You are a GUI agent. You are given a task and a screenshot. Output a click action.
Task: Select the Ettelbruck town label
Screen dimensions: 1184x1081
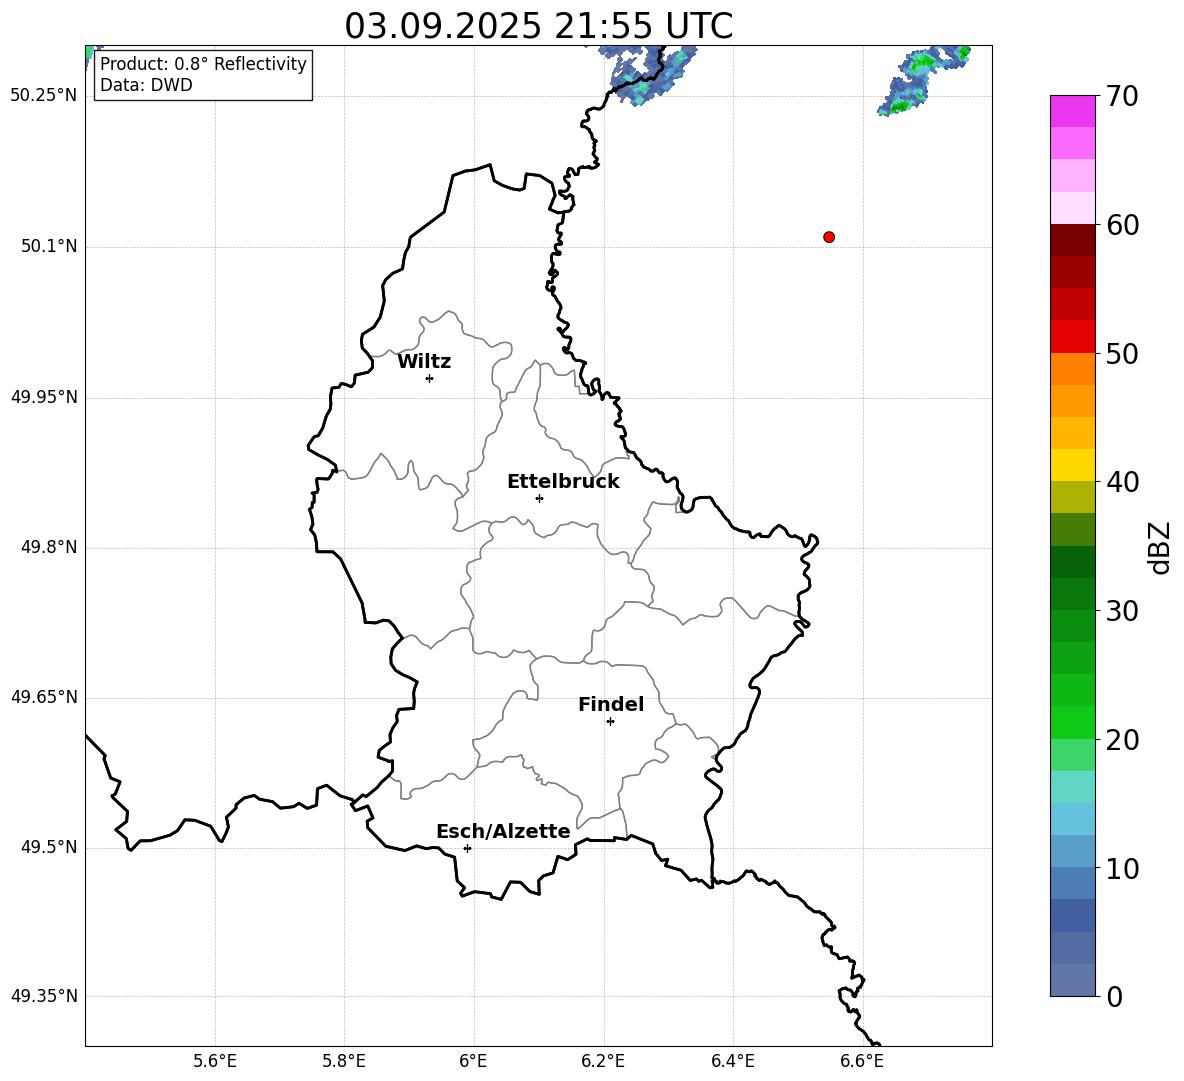pyautogui.click(x=563, y=481)
